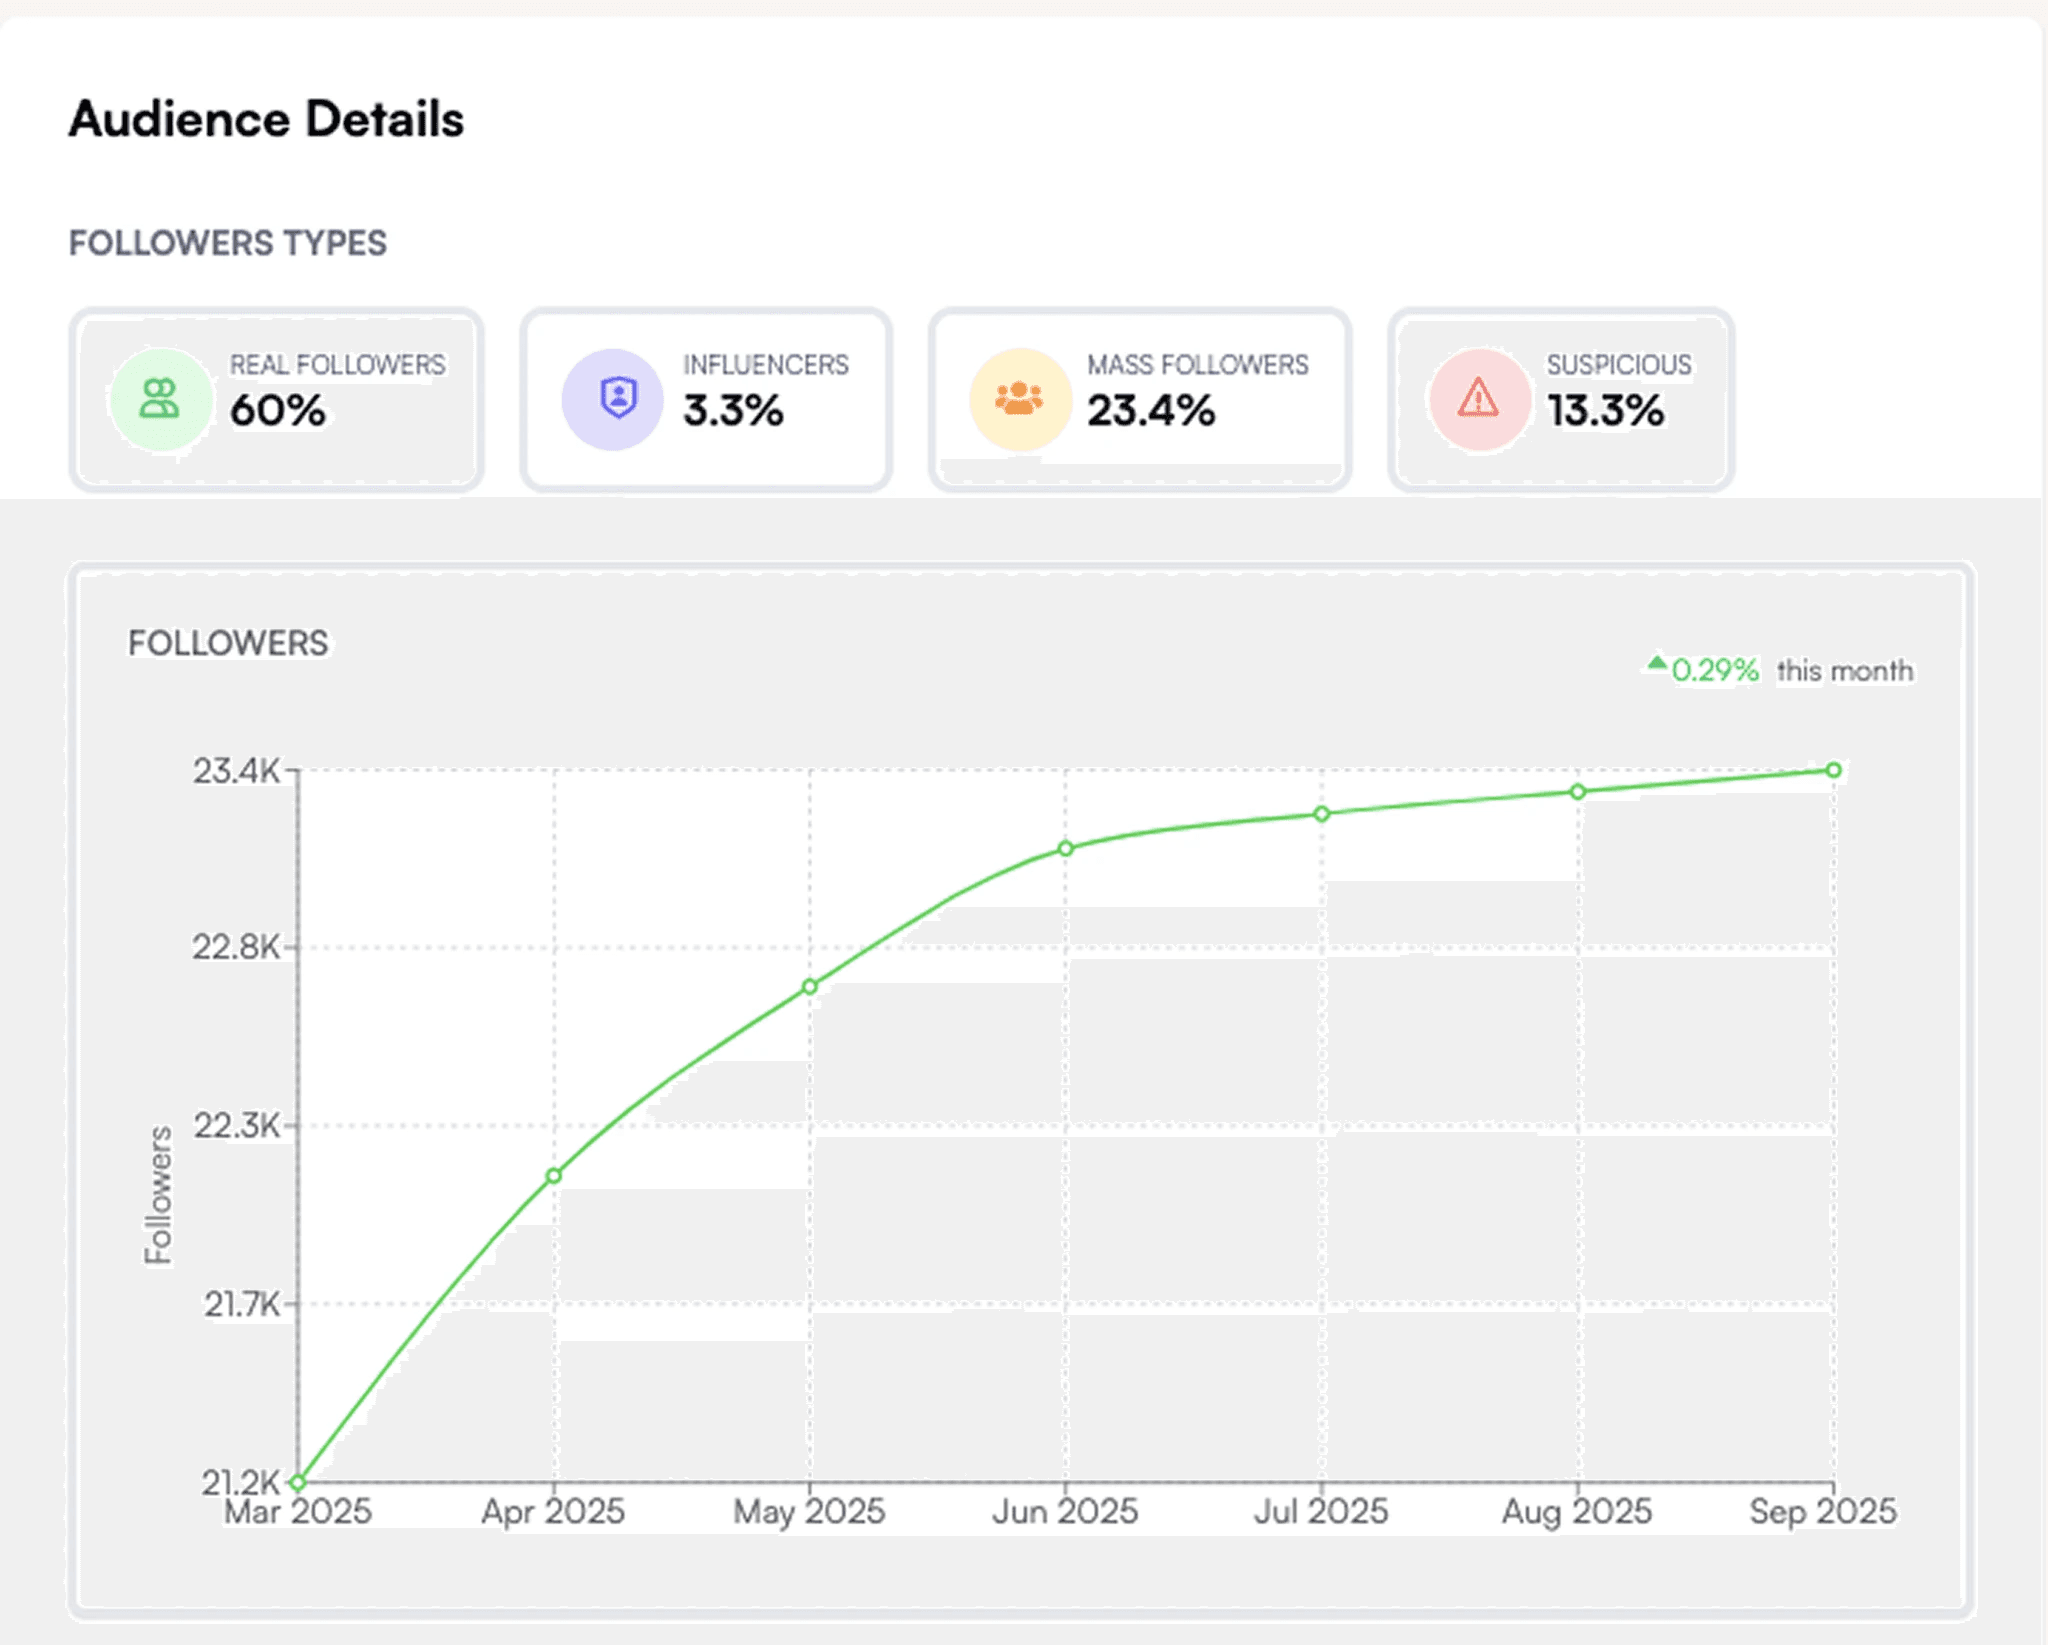Select the Jul 2025 data point

tap(1322, 814)
